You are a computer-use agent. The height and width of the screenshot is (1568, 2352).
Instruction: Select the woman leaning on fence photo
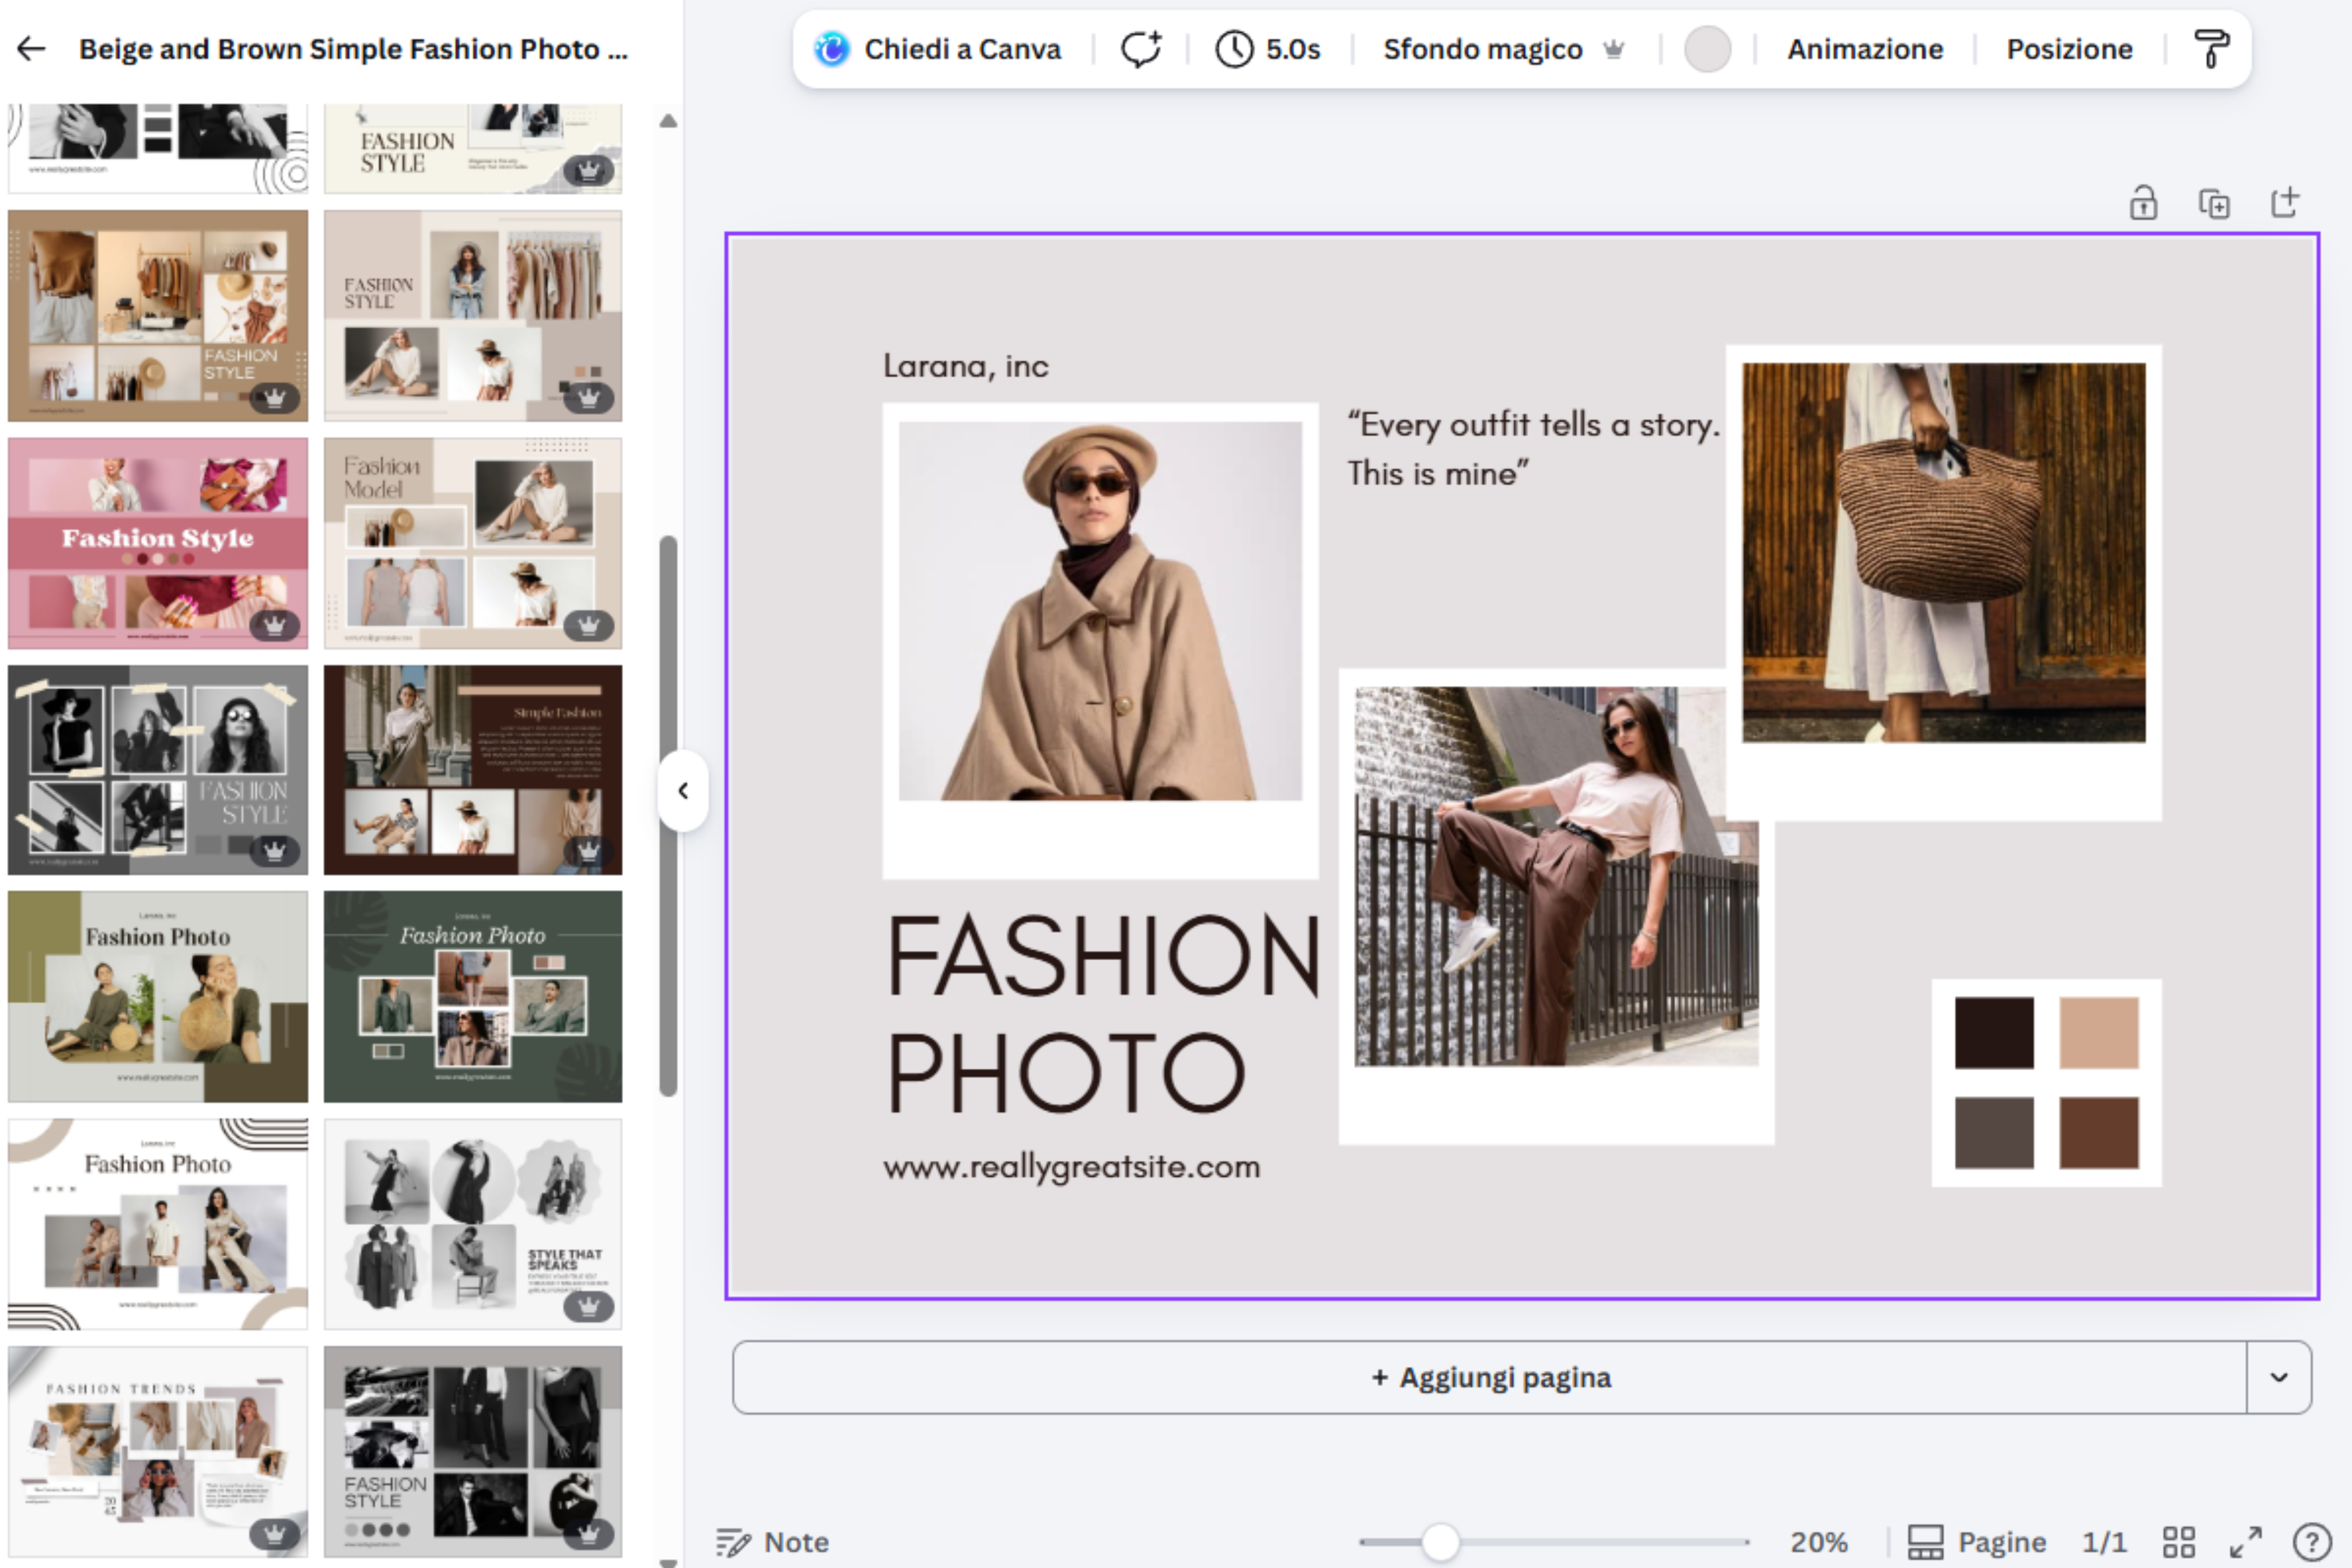pos(1556,876)
